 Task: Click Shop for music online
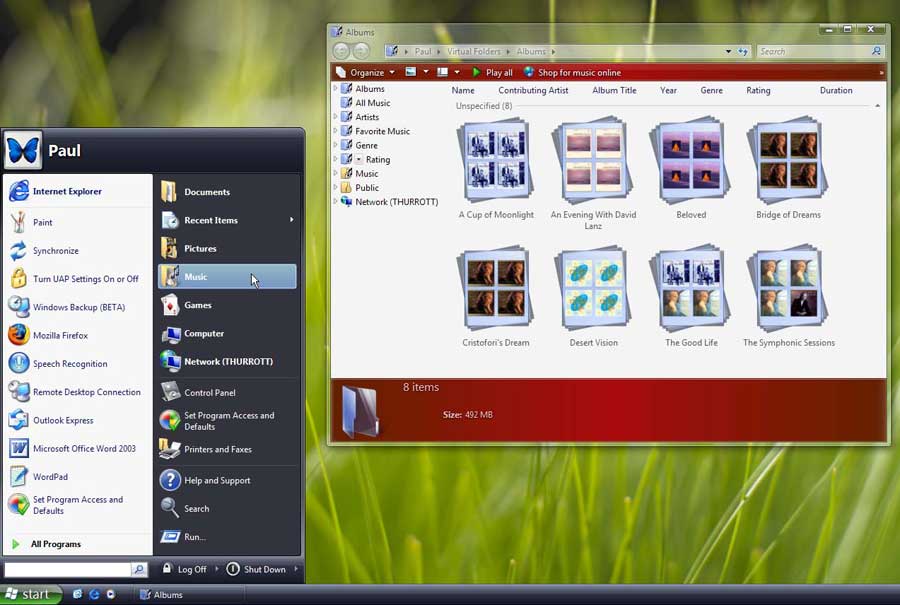point(578,73)
